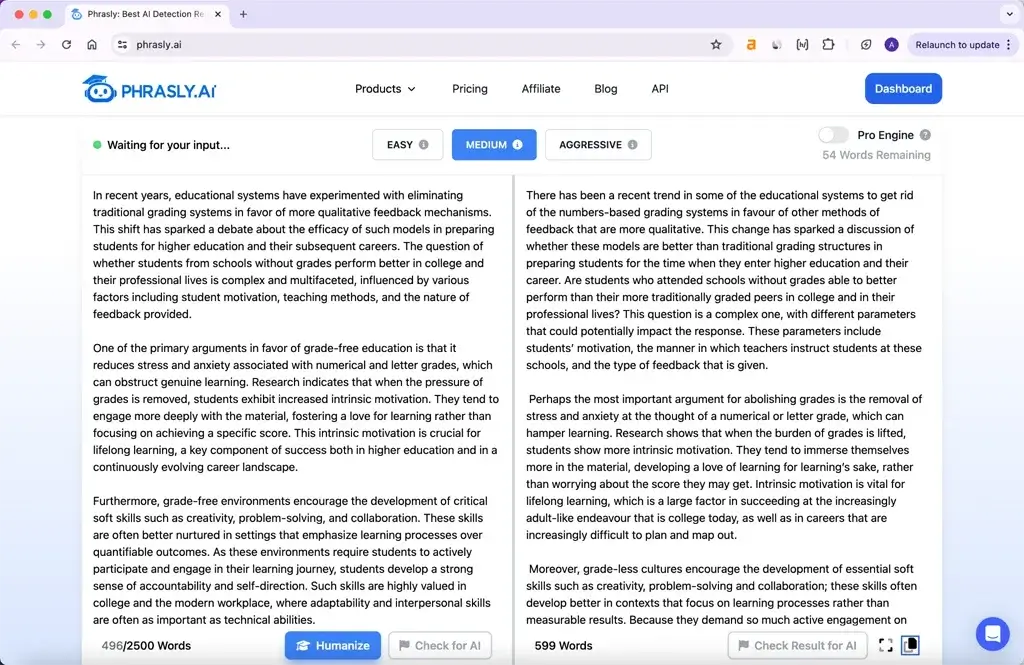
Task: Open the browser home page
Action: pyautogui.click(x=92, y=44)
